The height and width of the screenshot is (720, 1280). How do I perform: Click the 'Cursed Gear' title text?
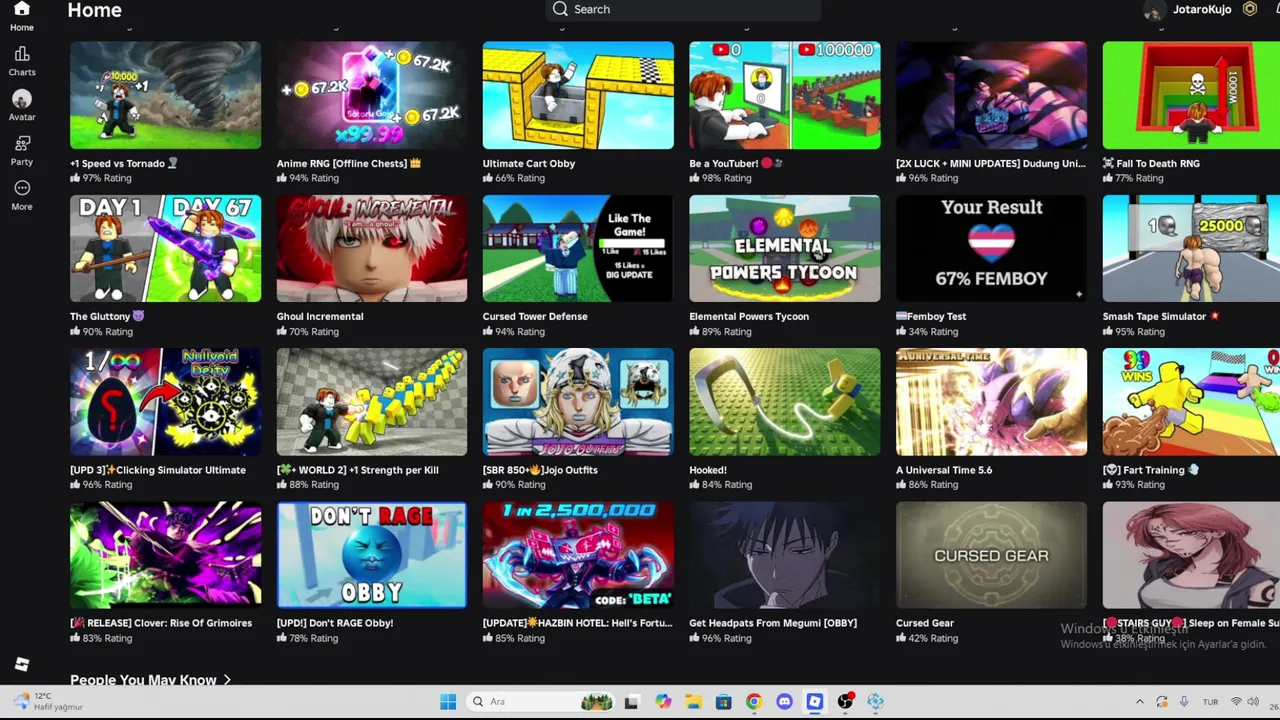925,623
